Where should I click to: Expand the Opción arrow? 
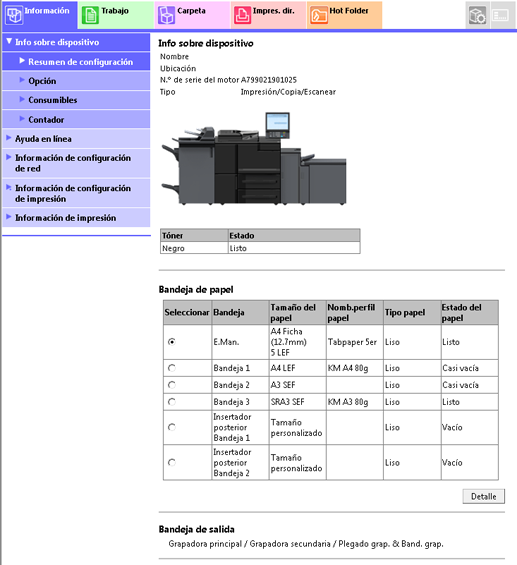(x=22, y=80)
